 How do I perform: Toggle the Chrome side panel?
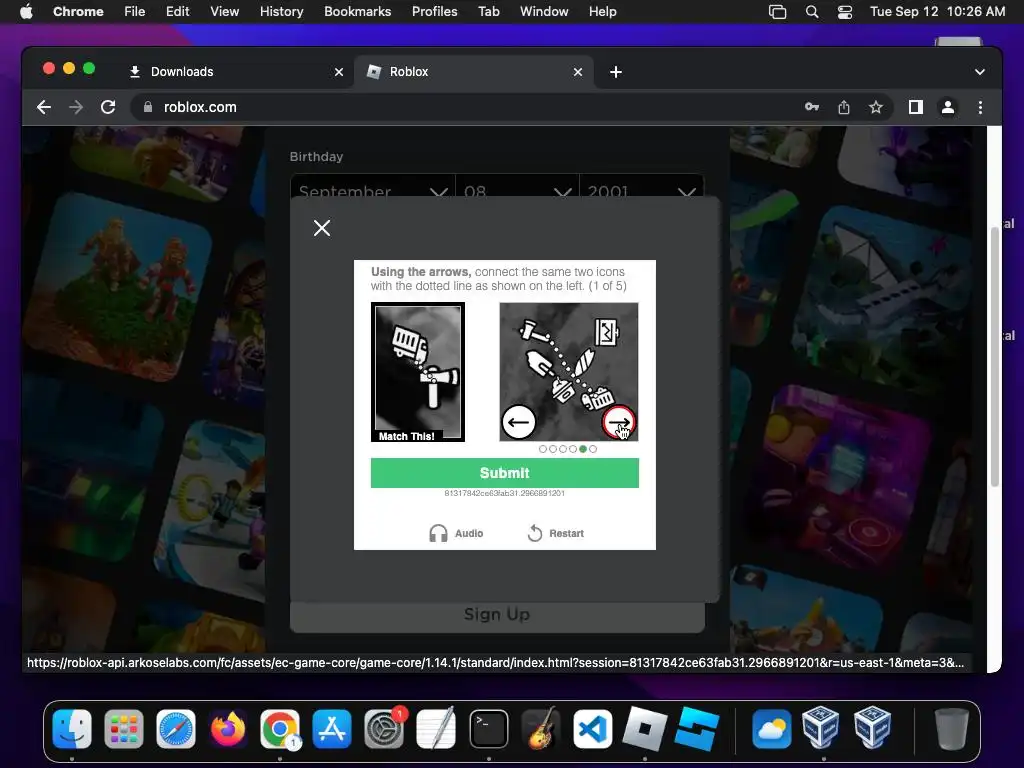click(x=916, y=107)
